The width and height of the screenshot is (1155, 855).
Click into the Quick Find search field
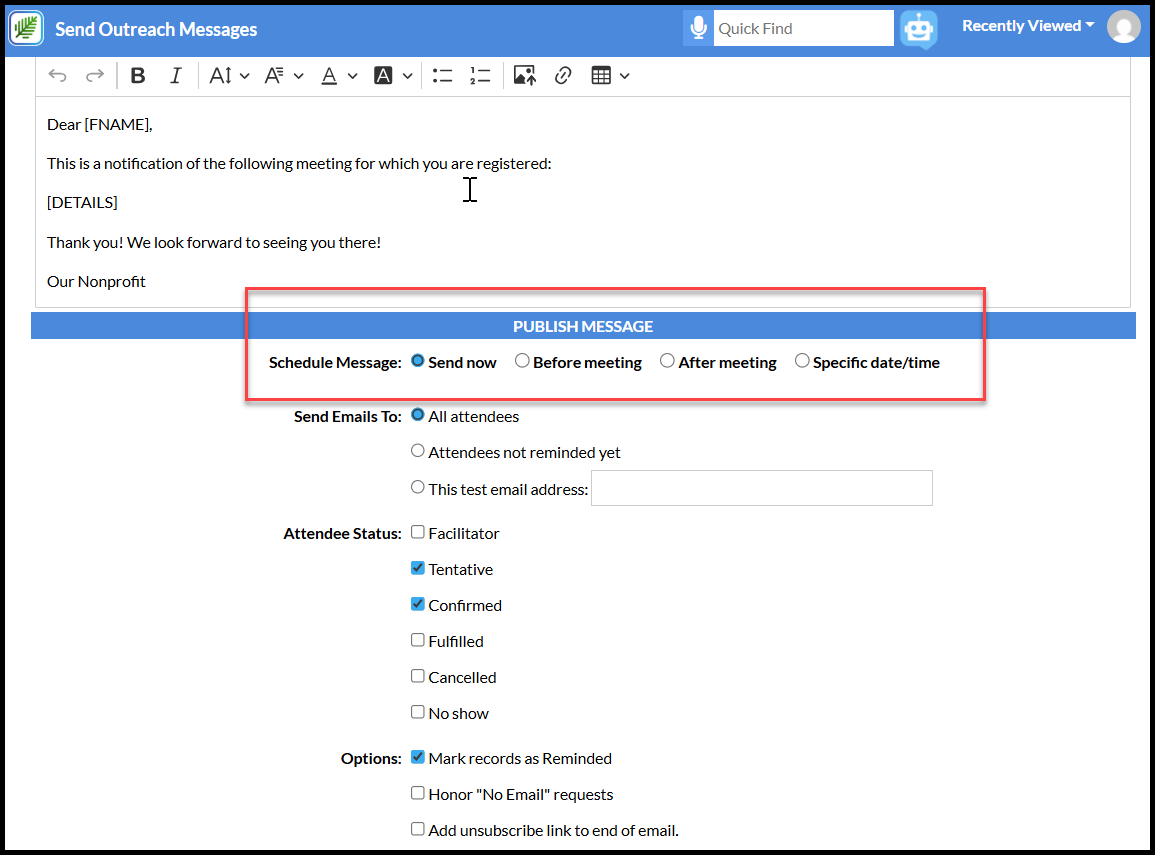[x=803, y=28]
